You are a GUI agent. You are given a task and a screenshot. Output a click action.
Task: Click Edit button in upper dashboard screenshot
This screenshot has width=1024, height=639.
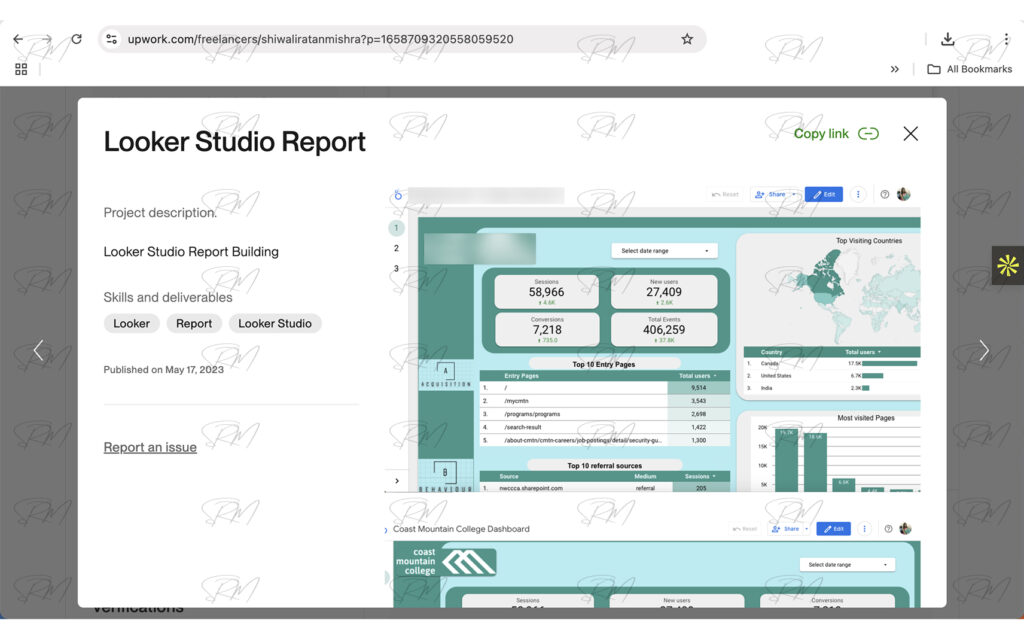(824, 194)
